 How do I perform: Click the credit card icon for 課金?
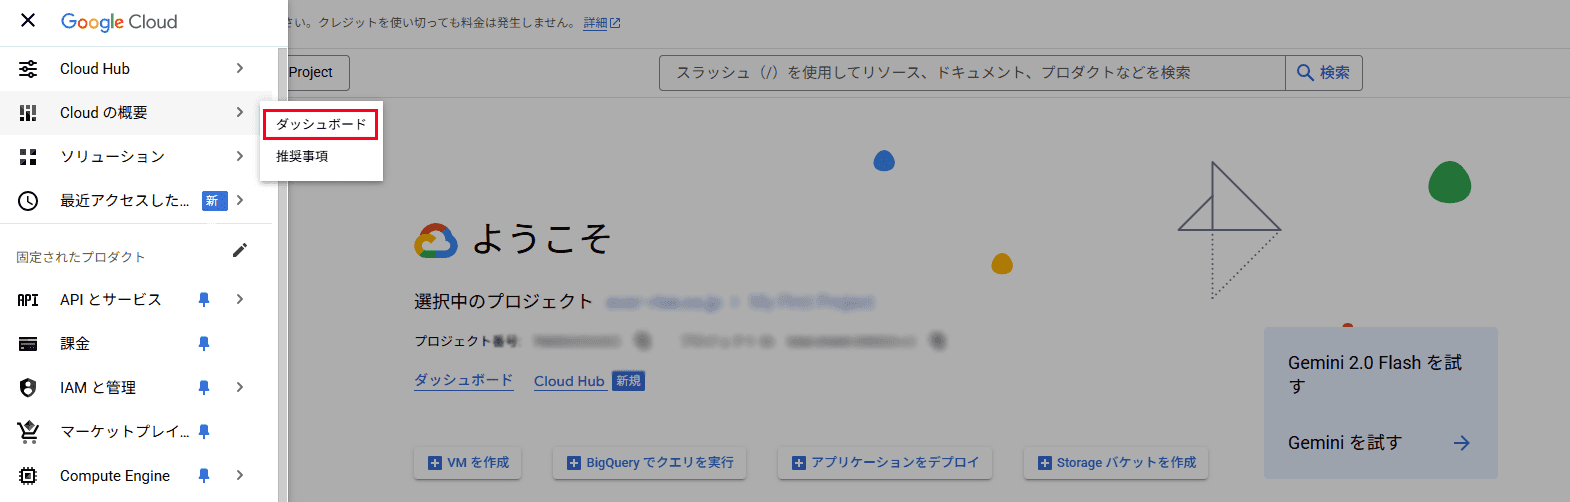pyautogui.click(x=28, y=344)
